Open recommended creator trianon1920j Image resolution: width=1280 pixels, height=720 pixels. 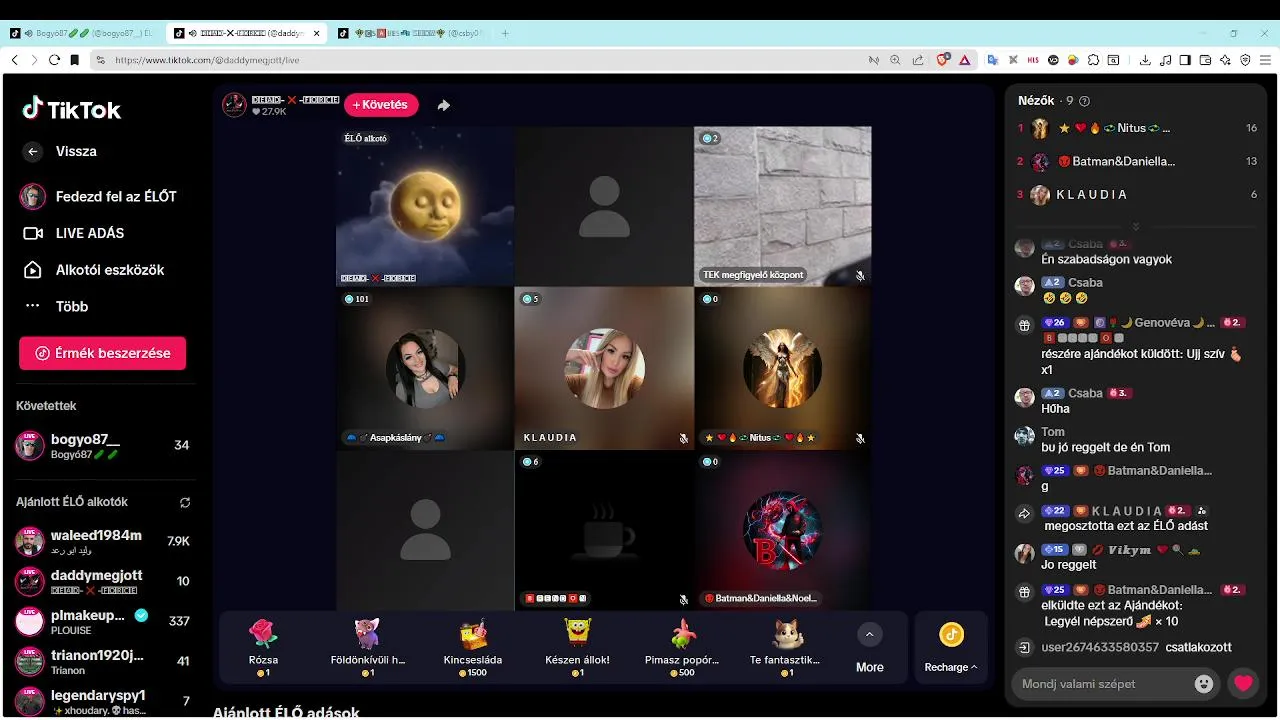(102, 661)
